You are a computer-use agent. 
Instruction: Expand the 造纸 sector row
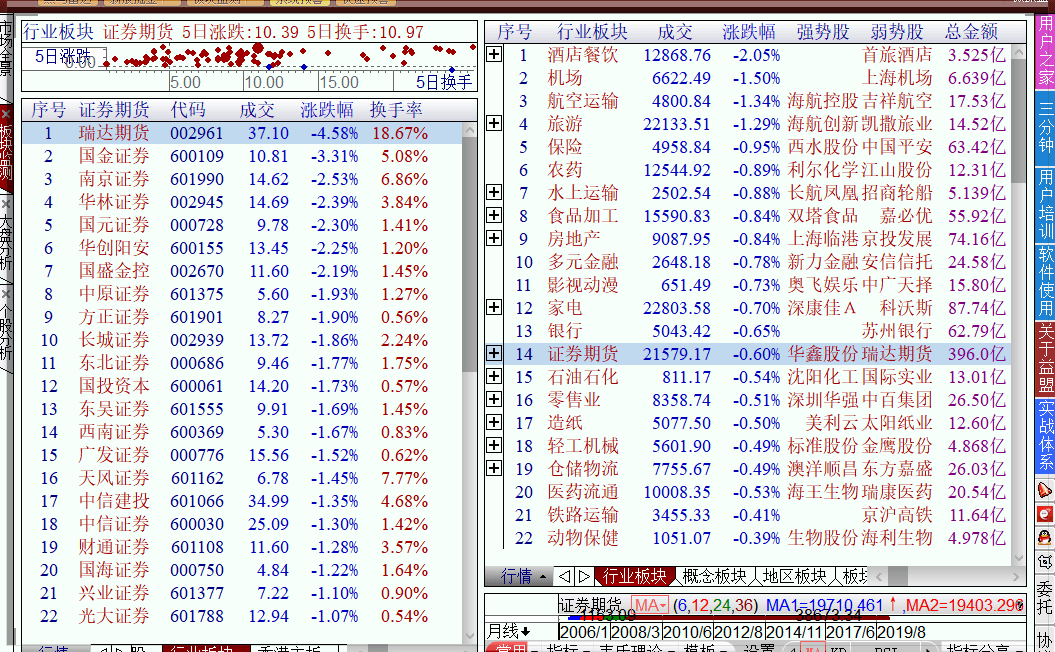[x=494, y=423]
